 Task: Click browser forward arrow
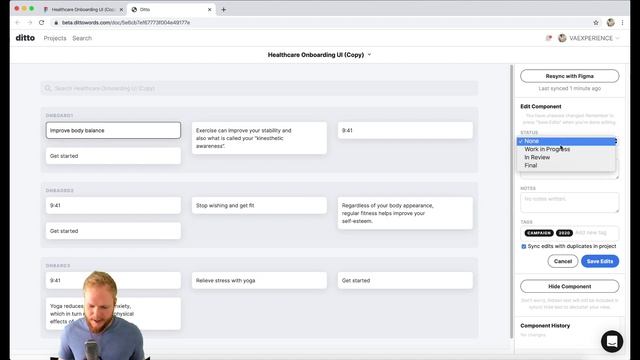point(29,22)
